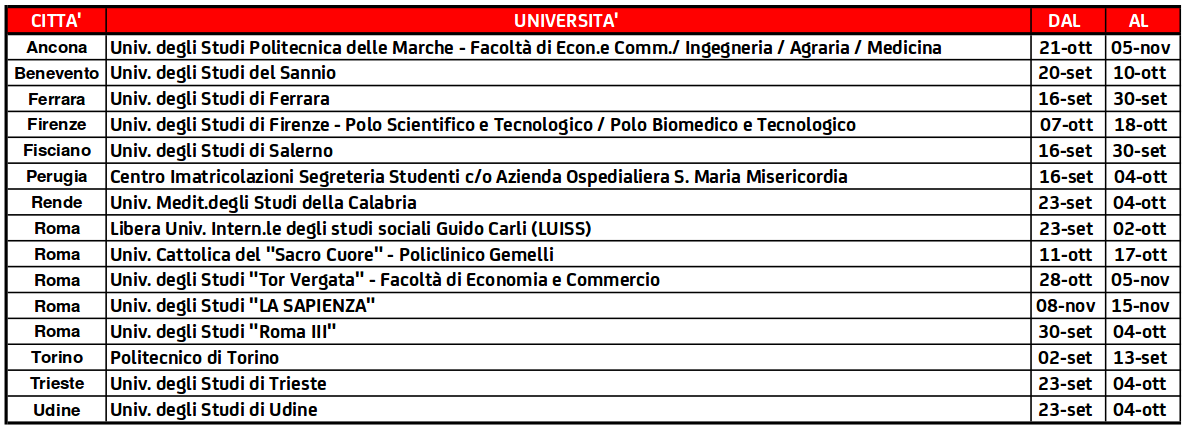
Task: Click the Guido Carli (LUISS) university cell
Action: coord(568,228)
